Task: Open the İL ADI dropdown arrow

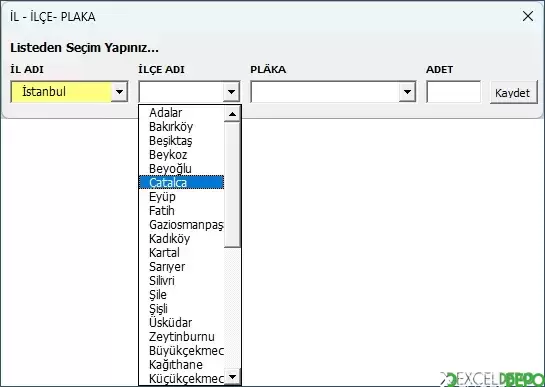Action: (x=119, y=92)
